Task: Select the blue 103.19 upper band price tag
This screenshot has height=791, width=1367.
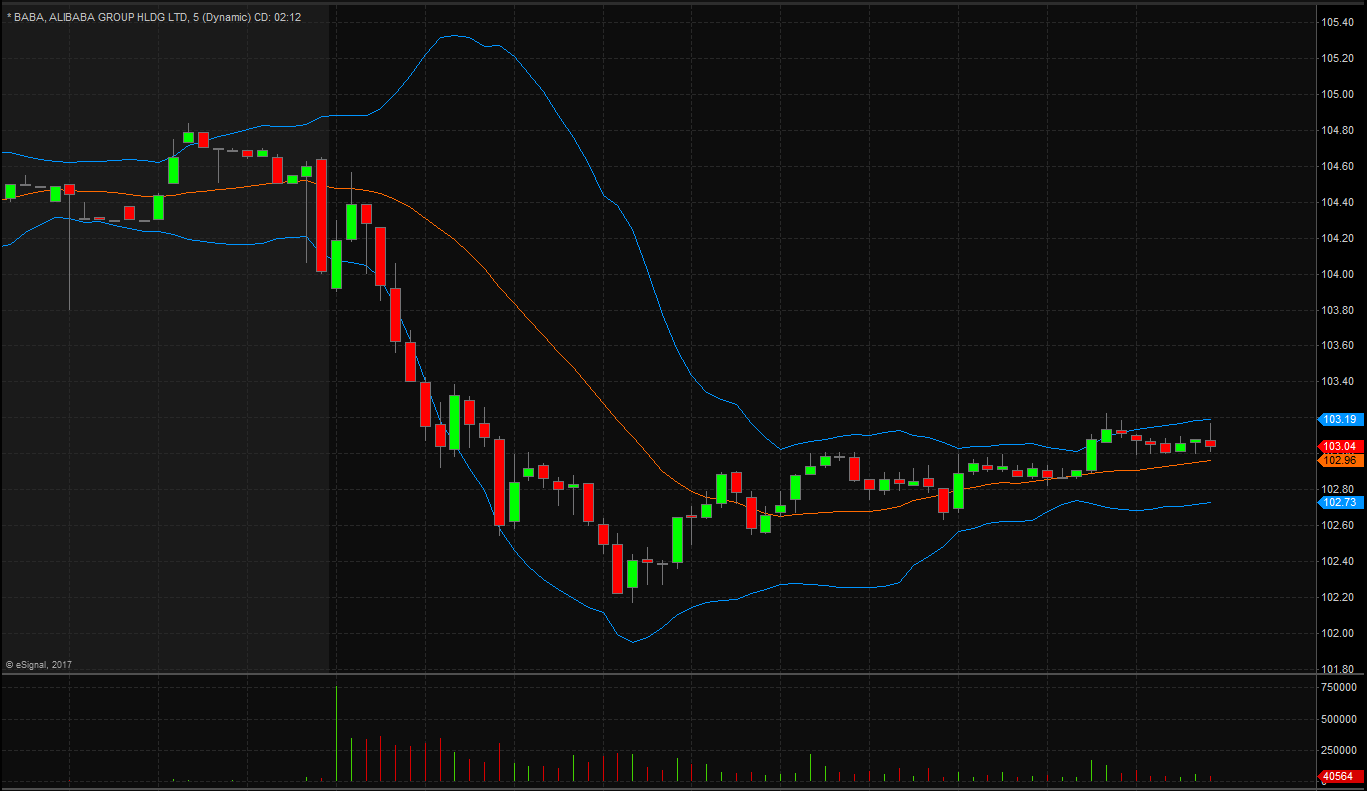Action: (x=1339, y=419)
